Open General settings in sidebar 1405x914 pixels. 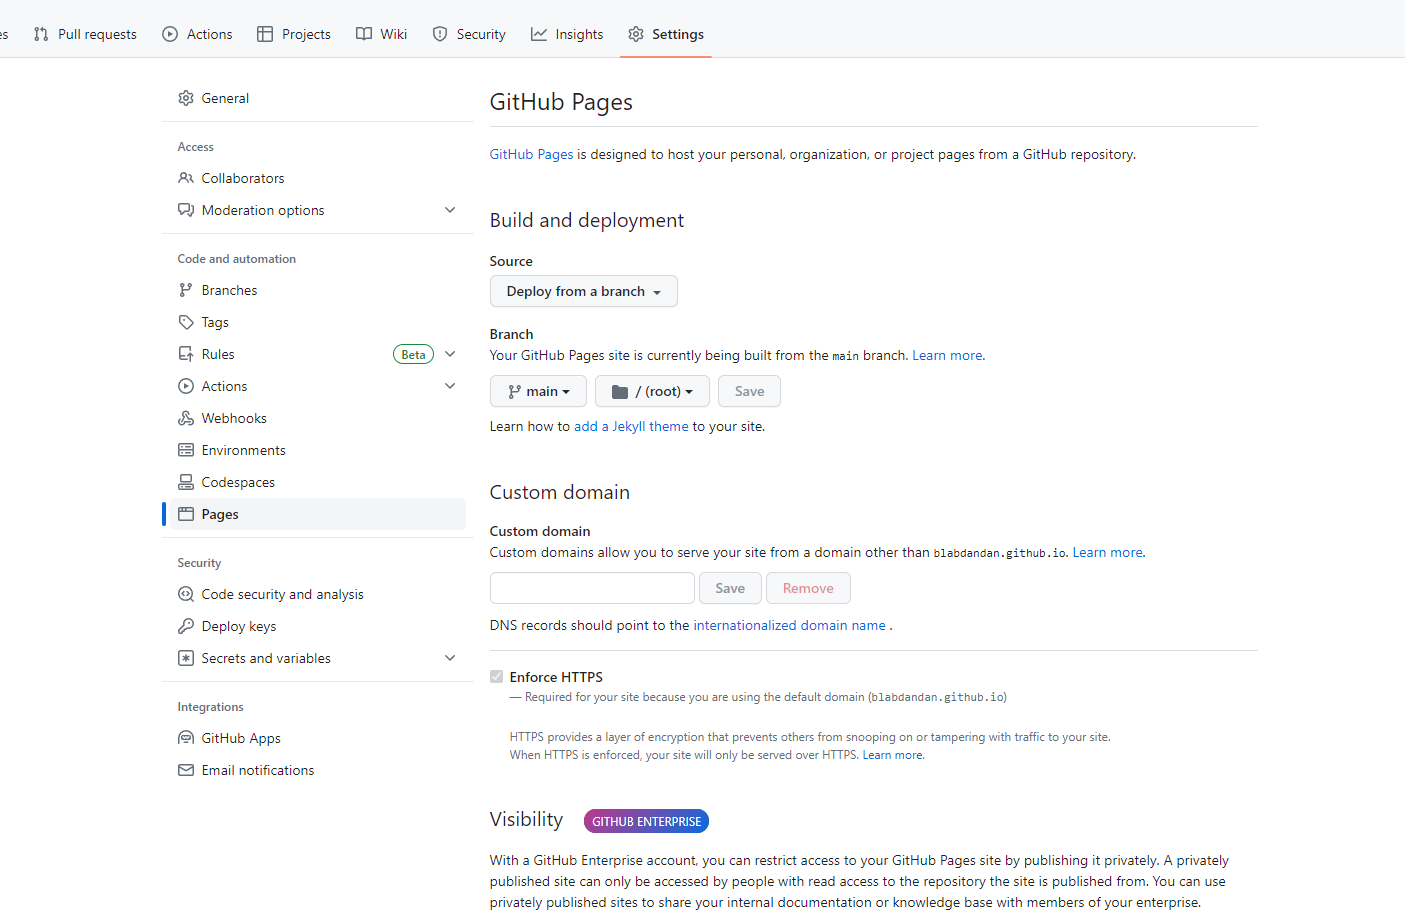tap(318, 98)
